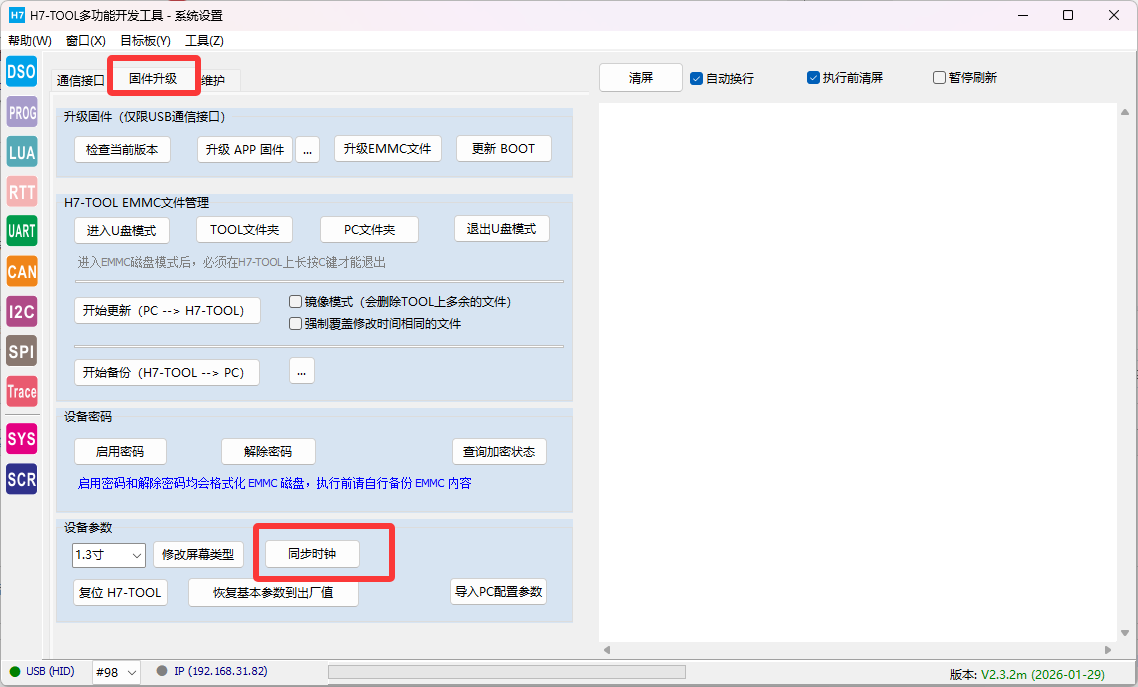Select the CAN bus sidebar icon
Viewport: 1138px width, 687px height.
(x=21, y=271)
